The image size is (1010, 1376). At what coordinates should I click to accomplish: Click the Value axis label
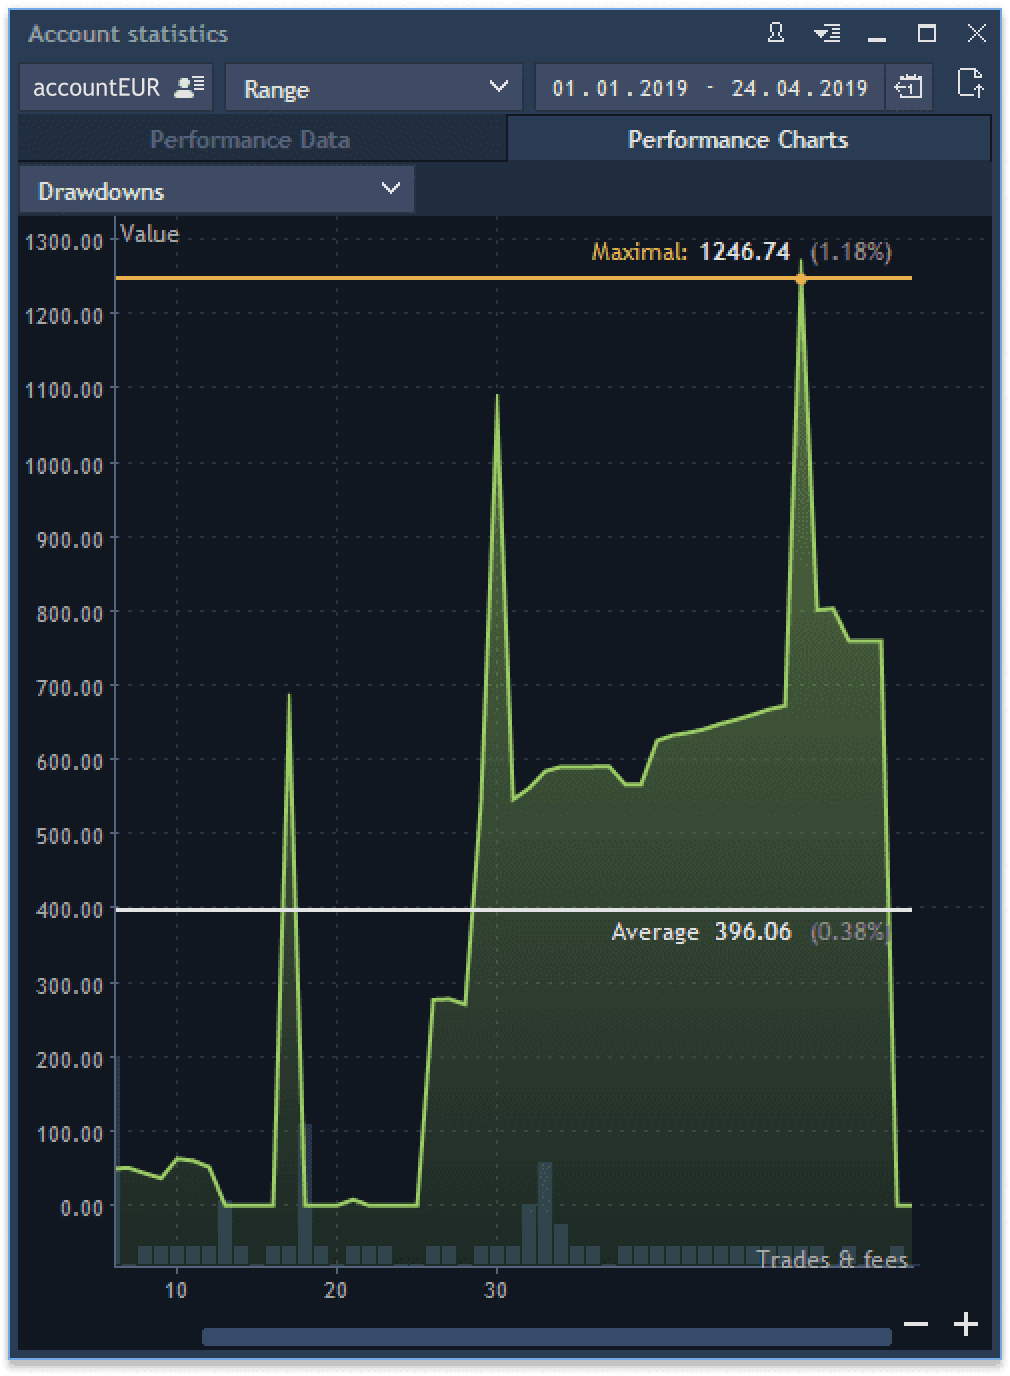click(148, 233)
